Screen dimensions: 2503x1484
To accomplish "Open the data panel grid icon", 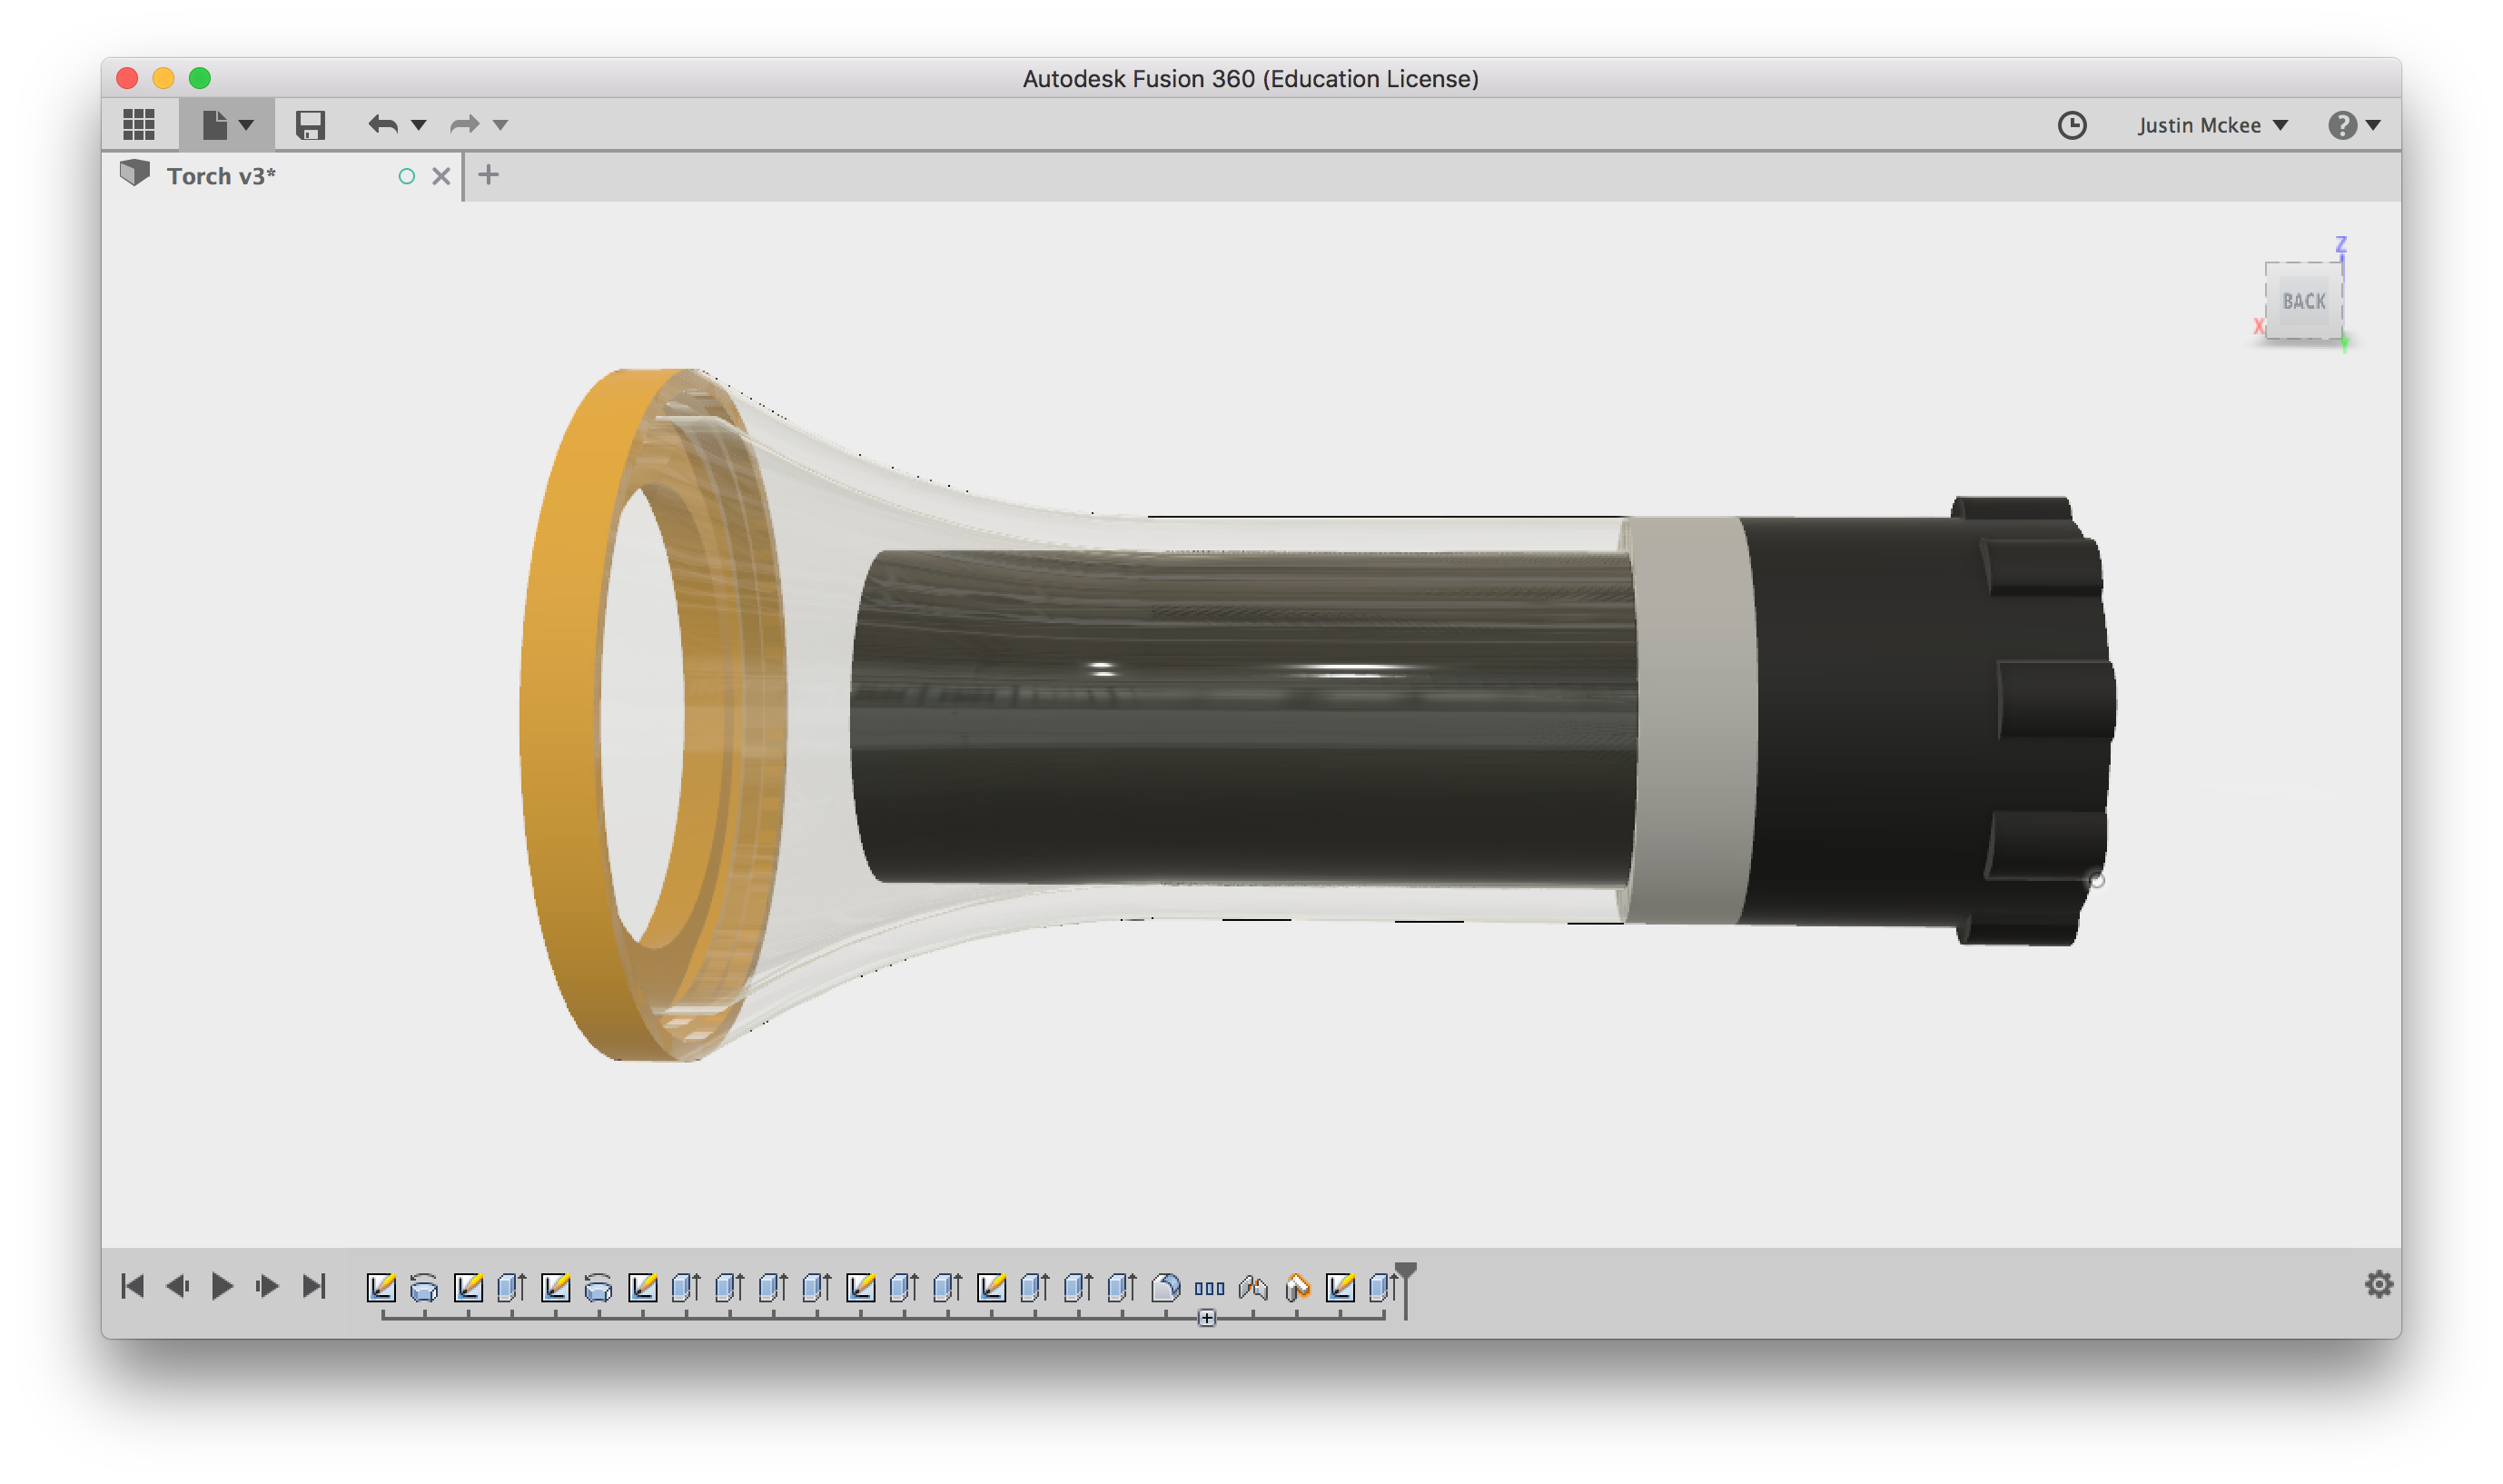I will pos(139,125).
